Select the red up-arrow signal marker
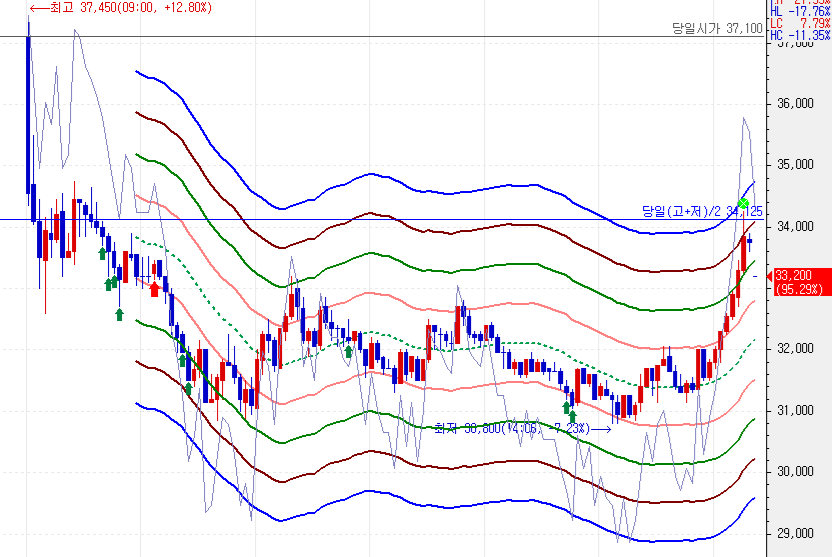Viewport: 832px width, 557px height. (x=154, y=289)
